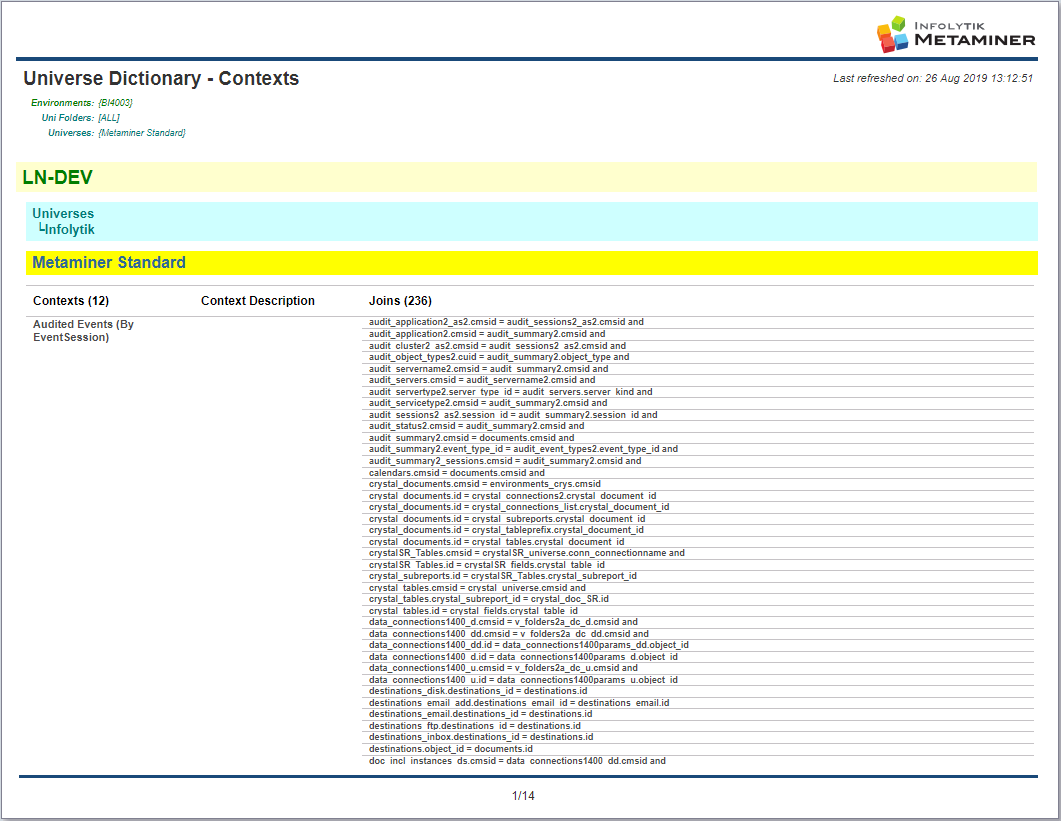
Task: Select Audited Events (By EventSession) context
Action: tap(83, 330)
